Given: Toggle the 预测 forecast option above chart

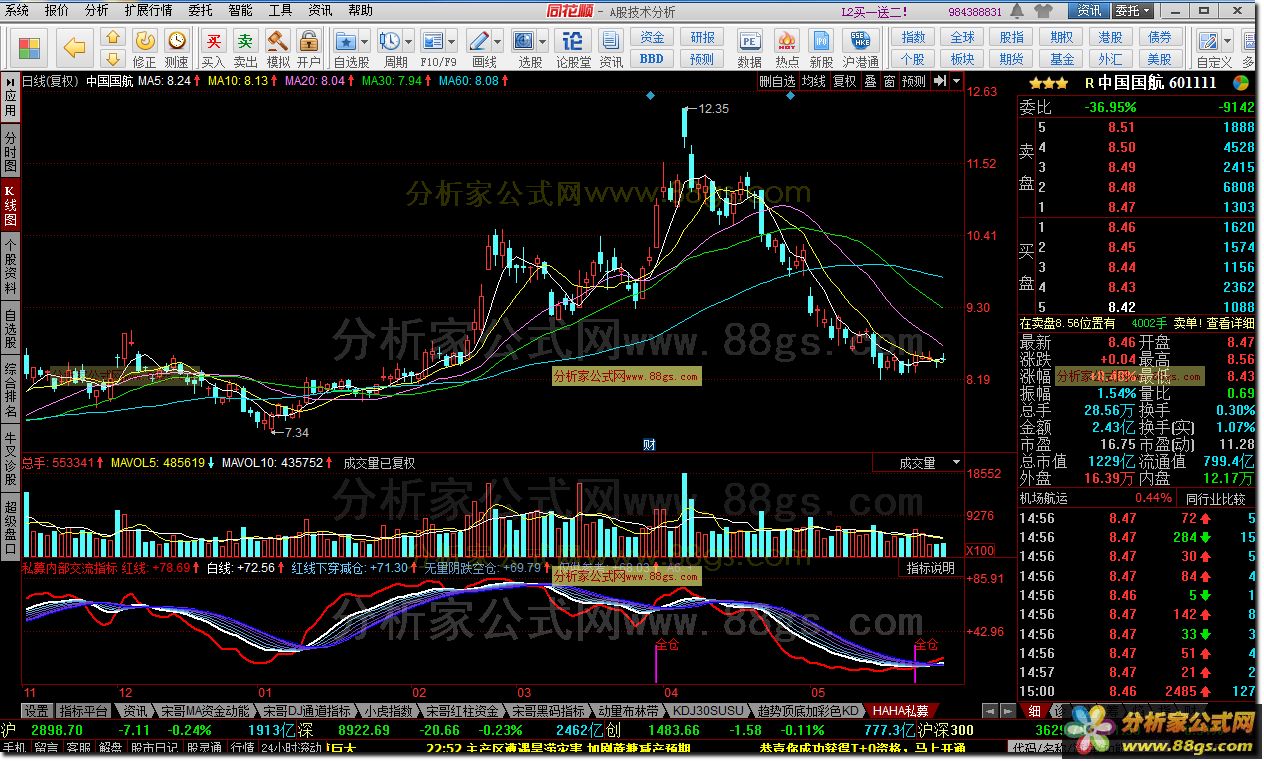Looking at the screenshot, I should point(914,81).
